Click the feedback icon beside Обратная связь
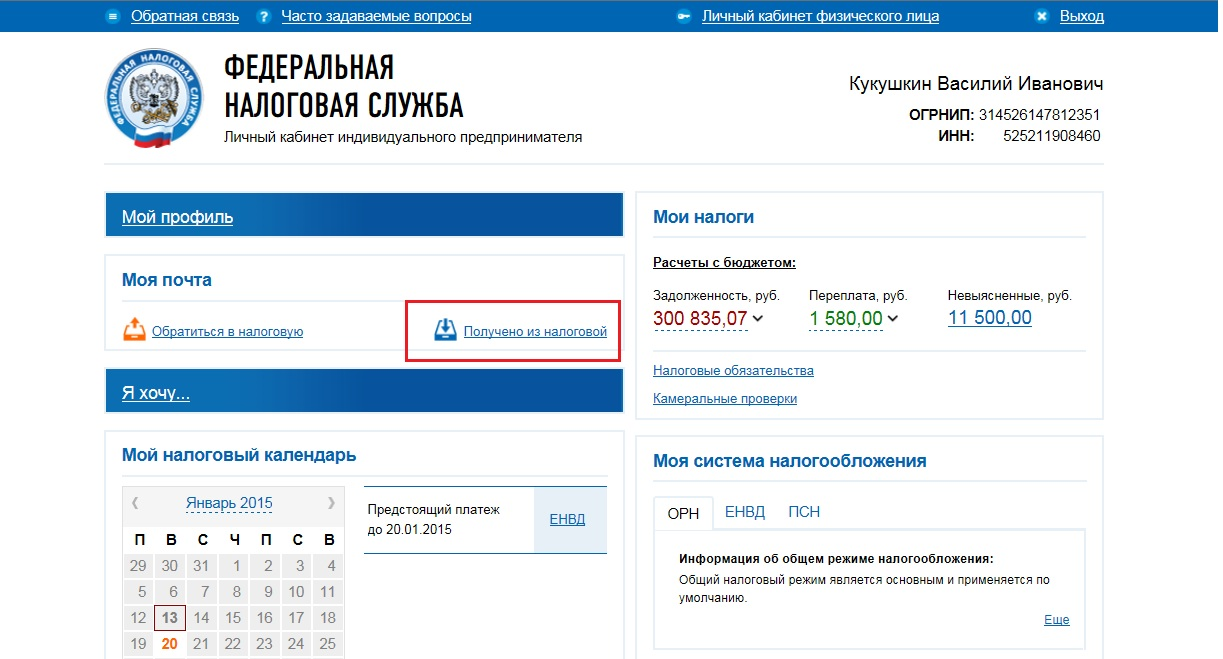Image resolution: width=1223 pixels, height=659 pixels. tap(113, 16)
